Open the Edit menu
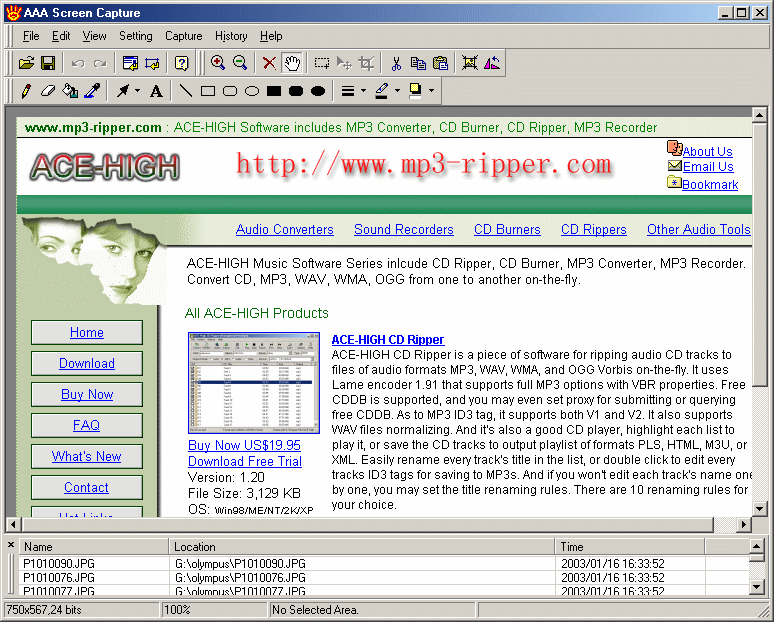The height and width of the screenshot is (622, 774). 61,36
